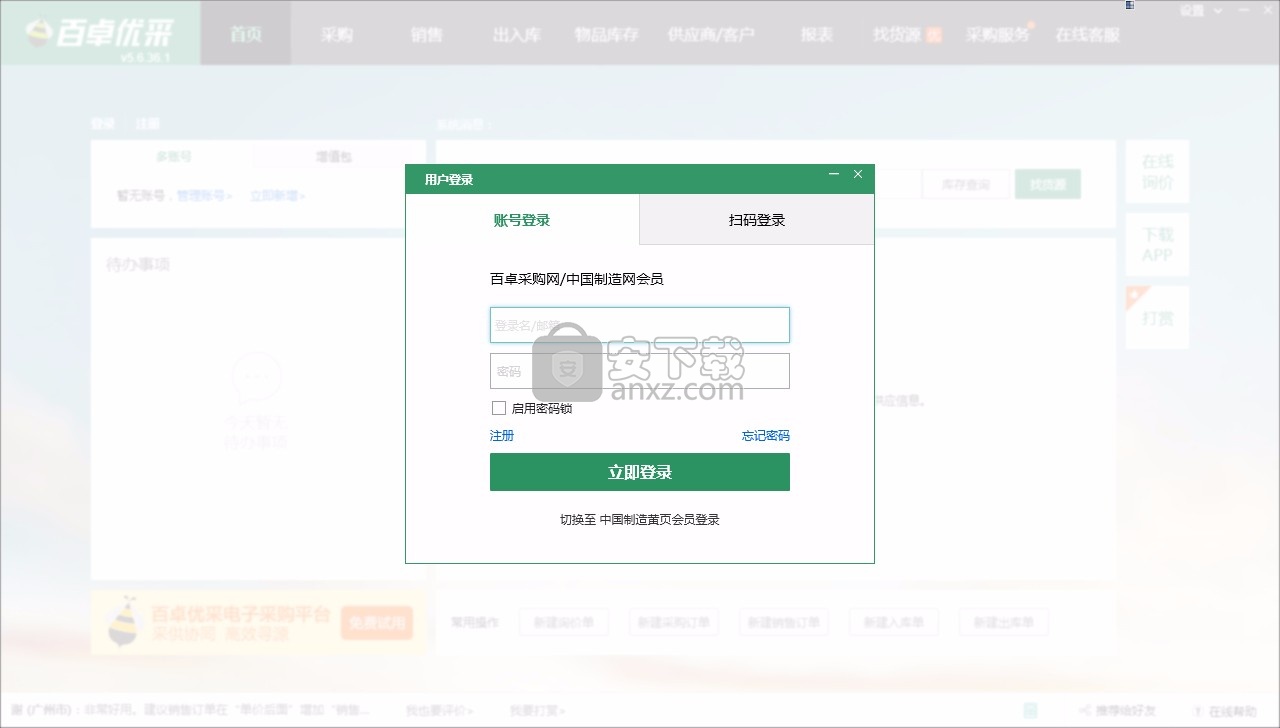
Task: Open the 设置 settings dropdown
Action: tap(1200, 11)
